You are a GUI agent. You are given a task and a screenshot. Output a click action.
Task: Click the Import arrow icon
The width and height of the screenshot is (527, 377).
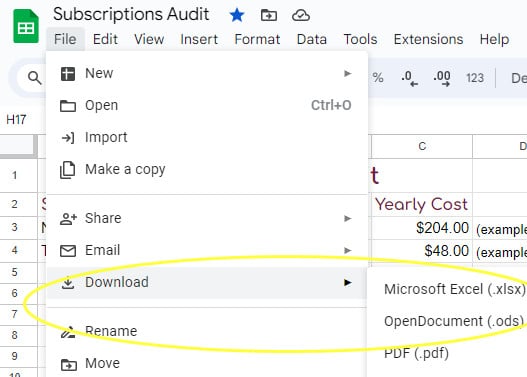point(68,138)
